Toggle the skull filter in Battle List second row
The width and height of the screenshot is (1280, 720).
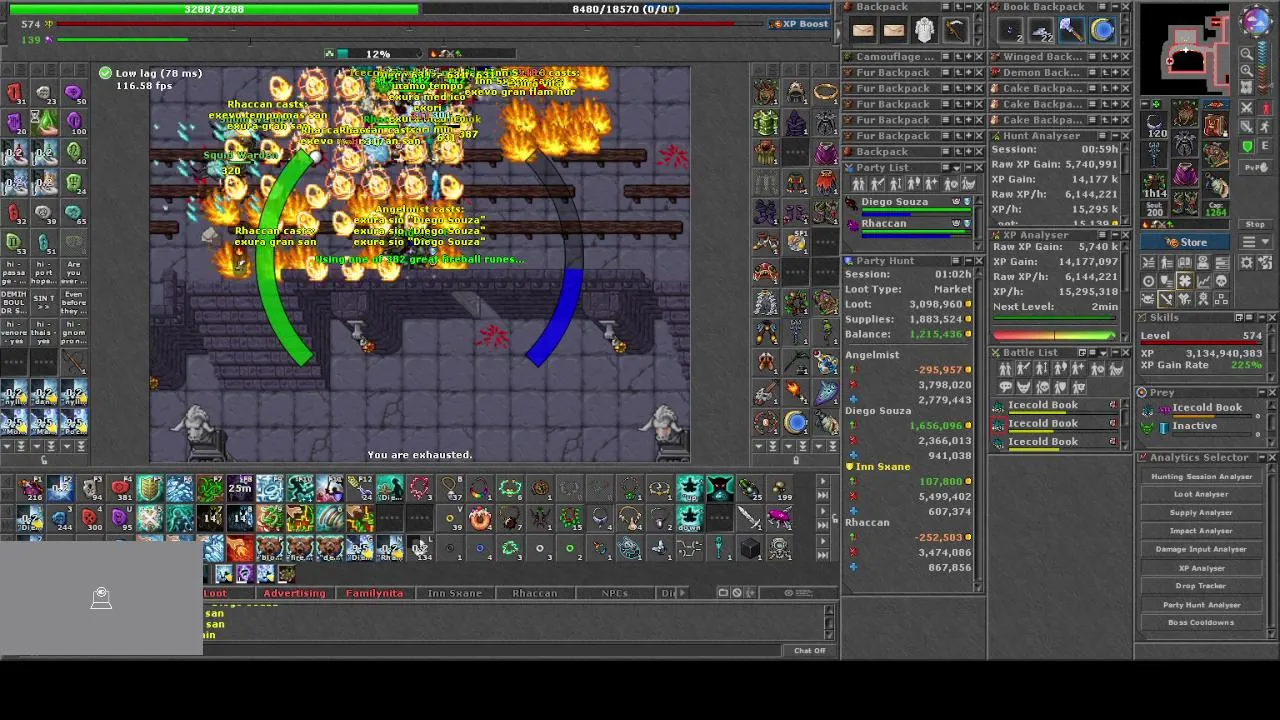point(1042,387)
